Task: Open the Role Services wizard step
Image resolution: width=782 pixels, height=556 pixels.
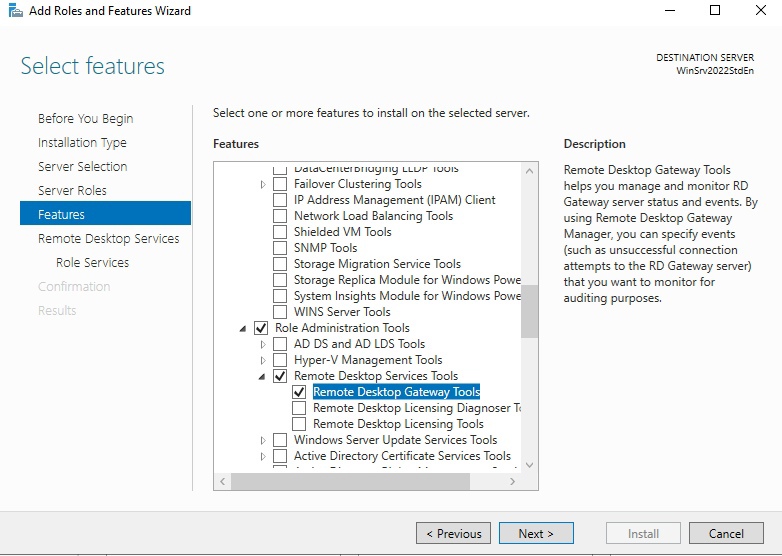Action: (x=92, y=262)
